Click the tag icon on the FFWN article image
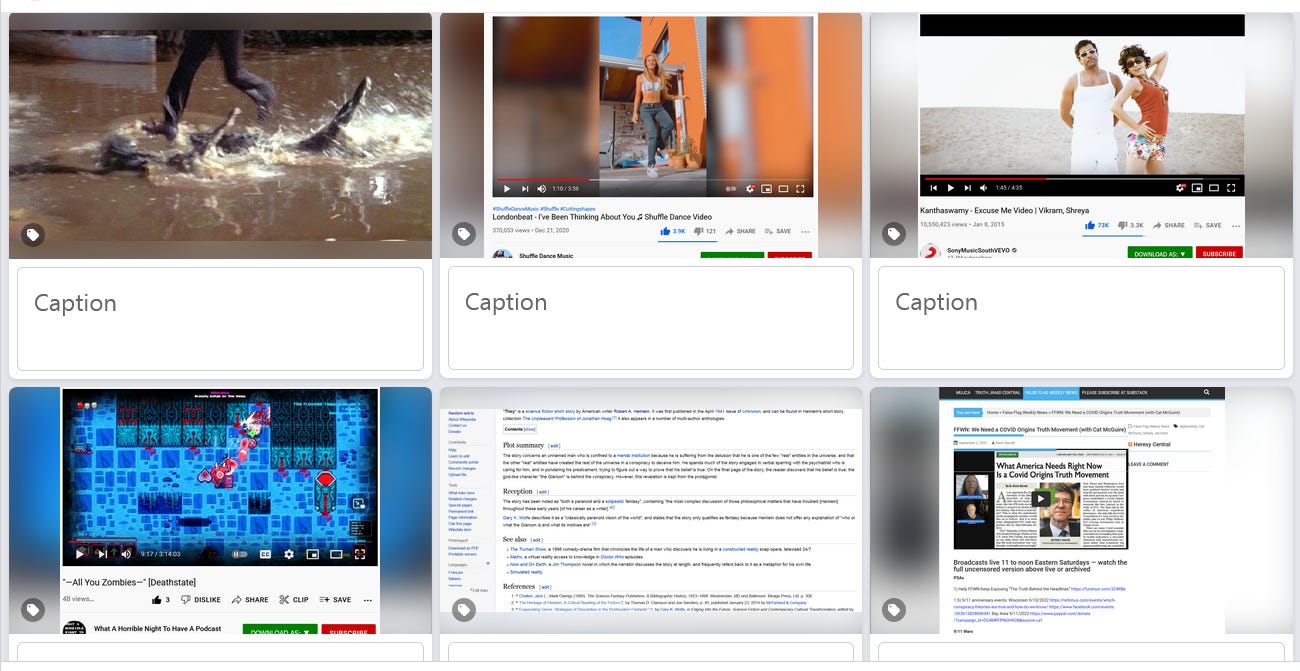 pyautogui.click(x=894, y=609)
